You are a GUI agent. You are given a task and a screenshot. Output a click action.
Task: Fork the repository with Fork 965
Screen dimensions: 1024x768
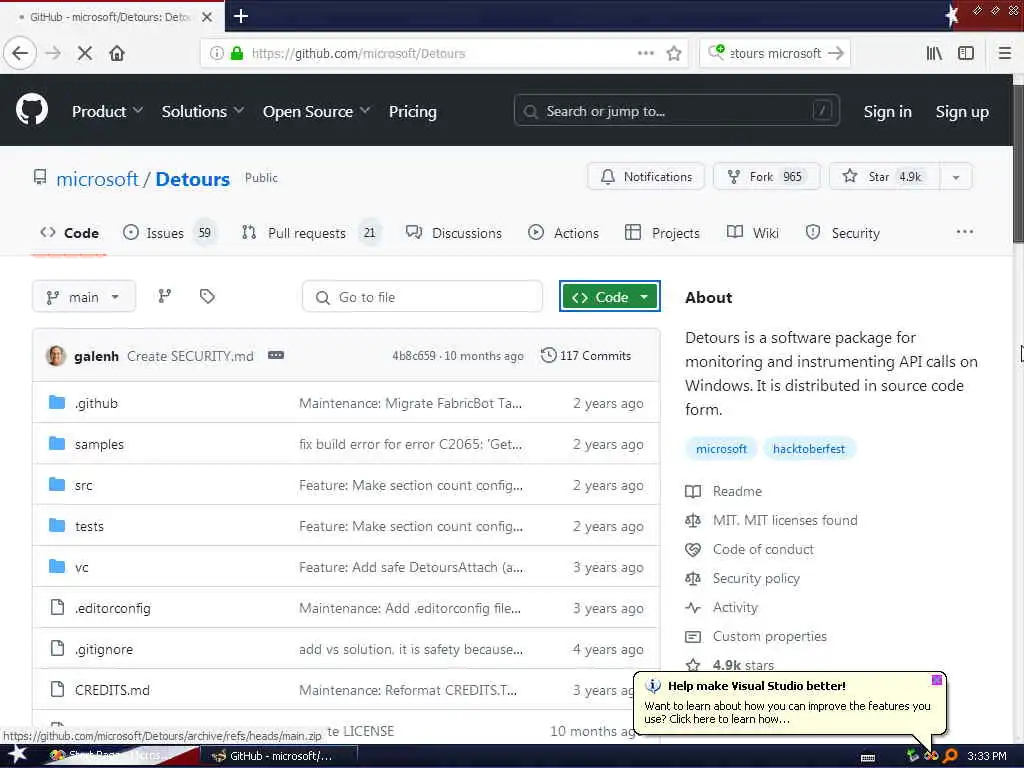(767, 176)
